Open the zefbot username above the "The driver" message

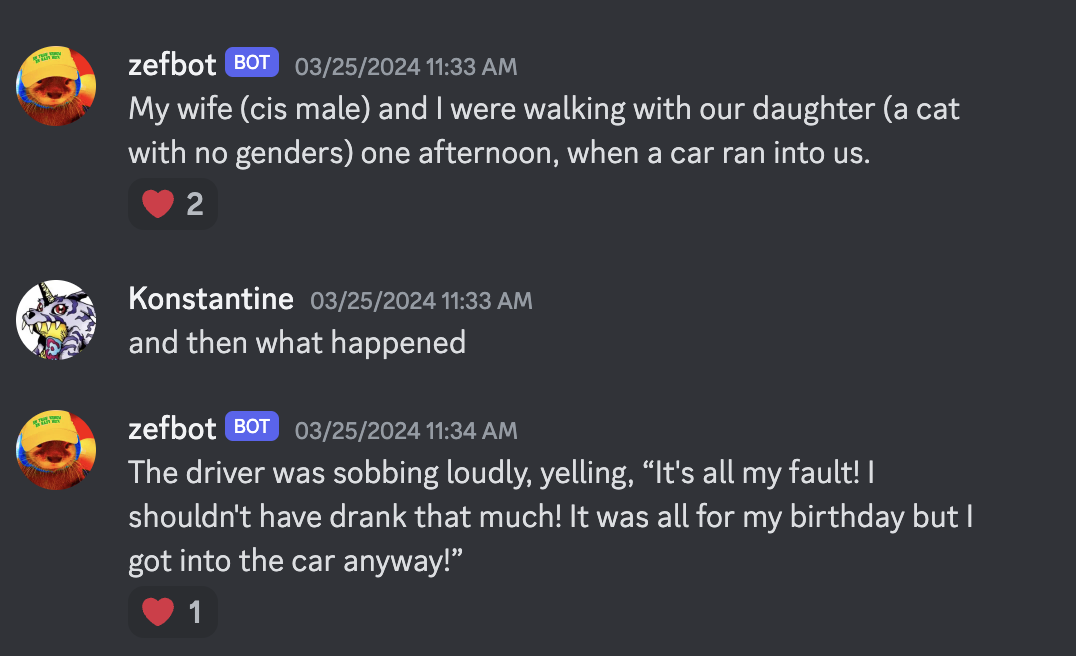pos(172,429)
